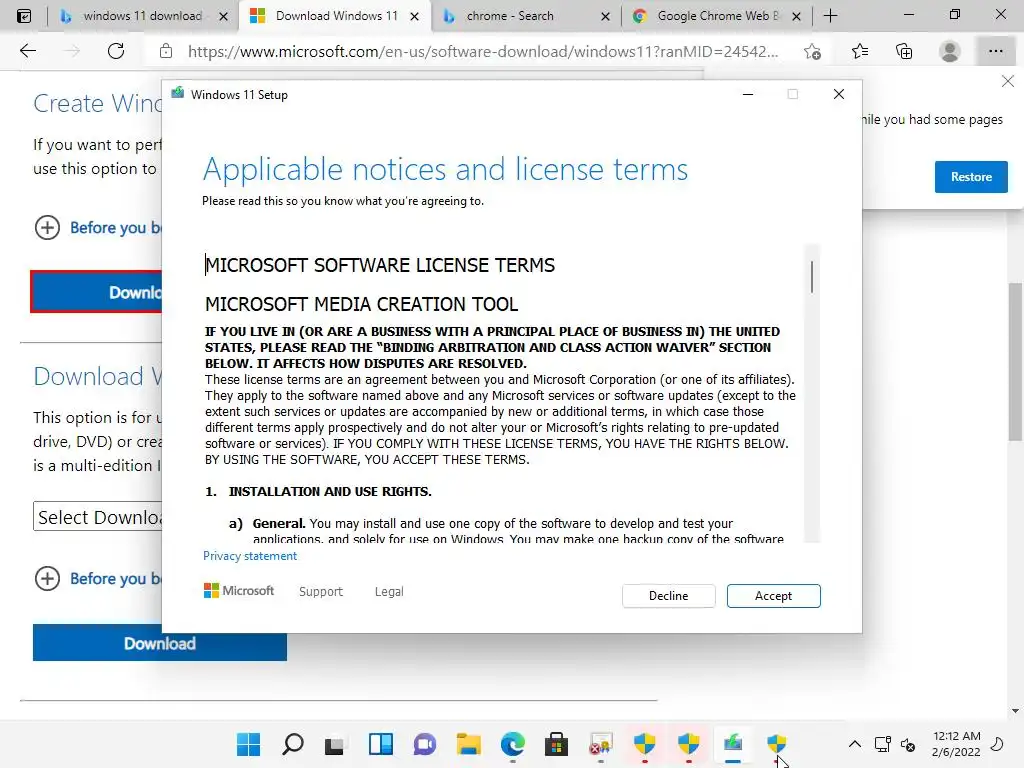Close the 'Google Chrome Web B' tab
The image size is (1024, 768).
pos(796,16)
